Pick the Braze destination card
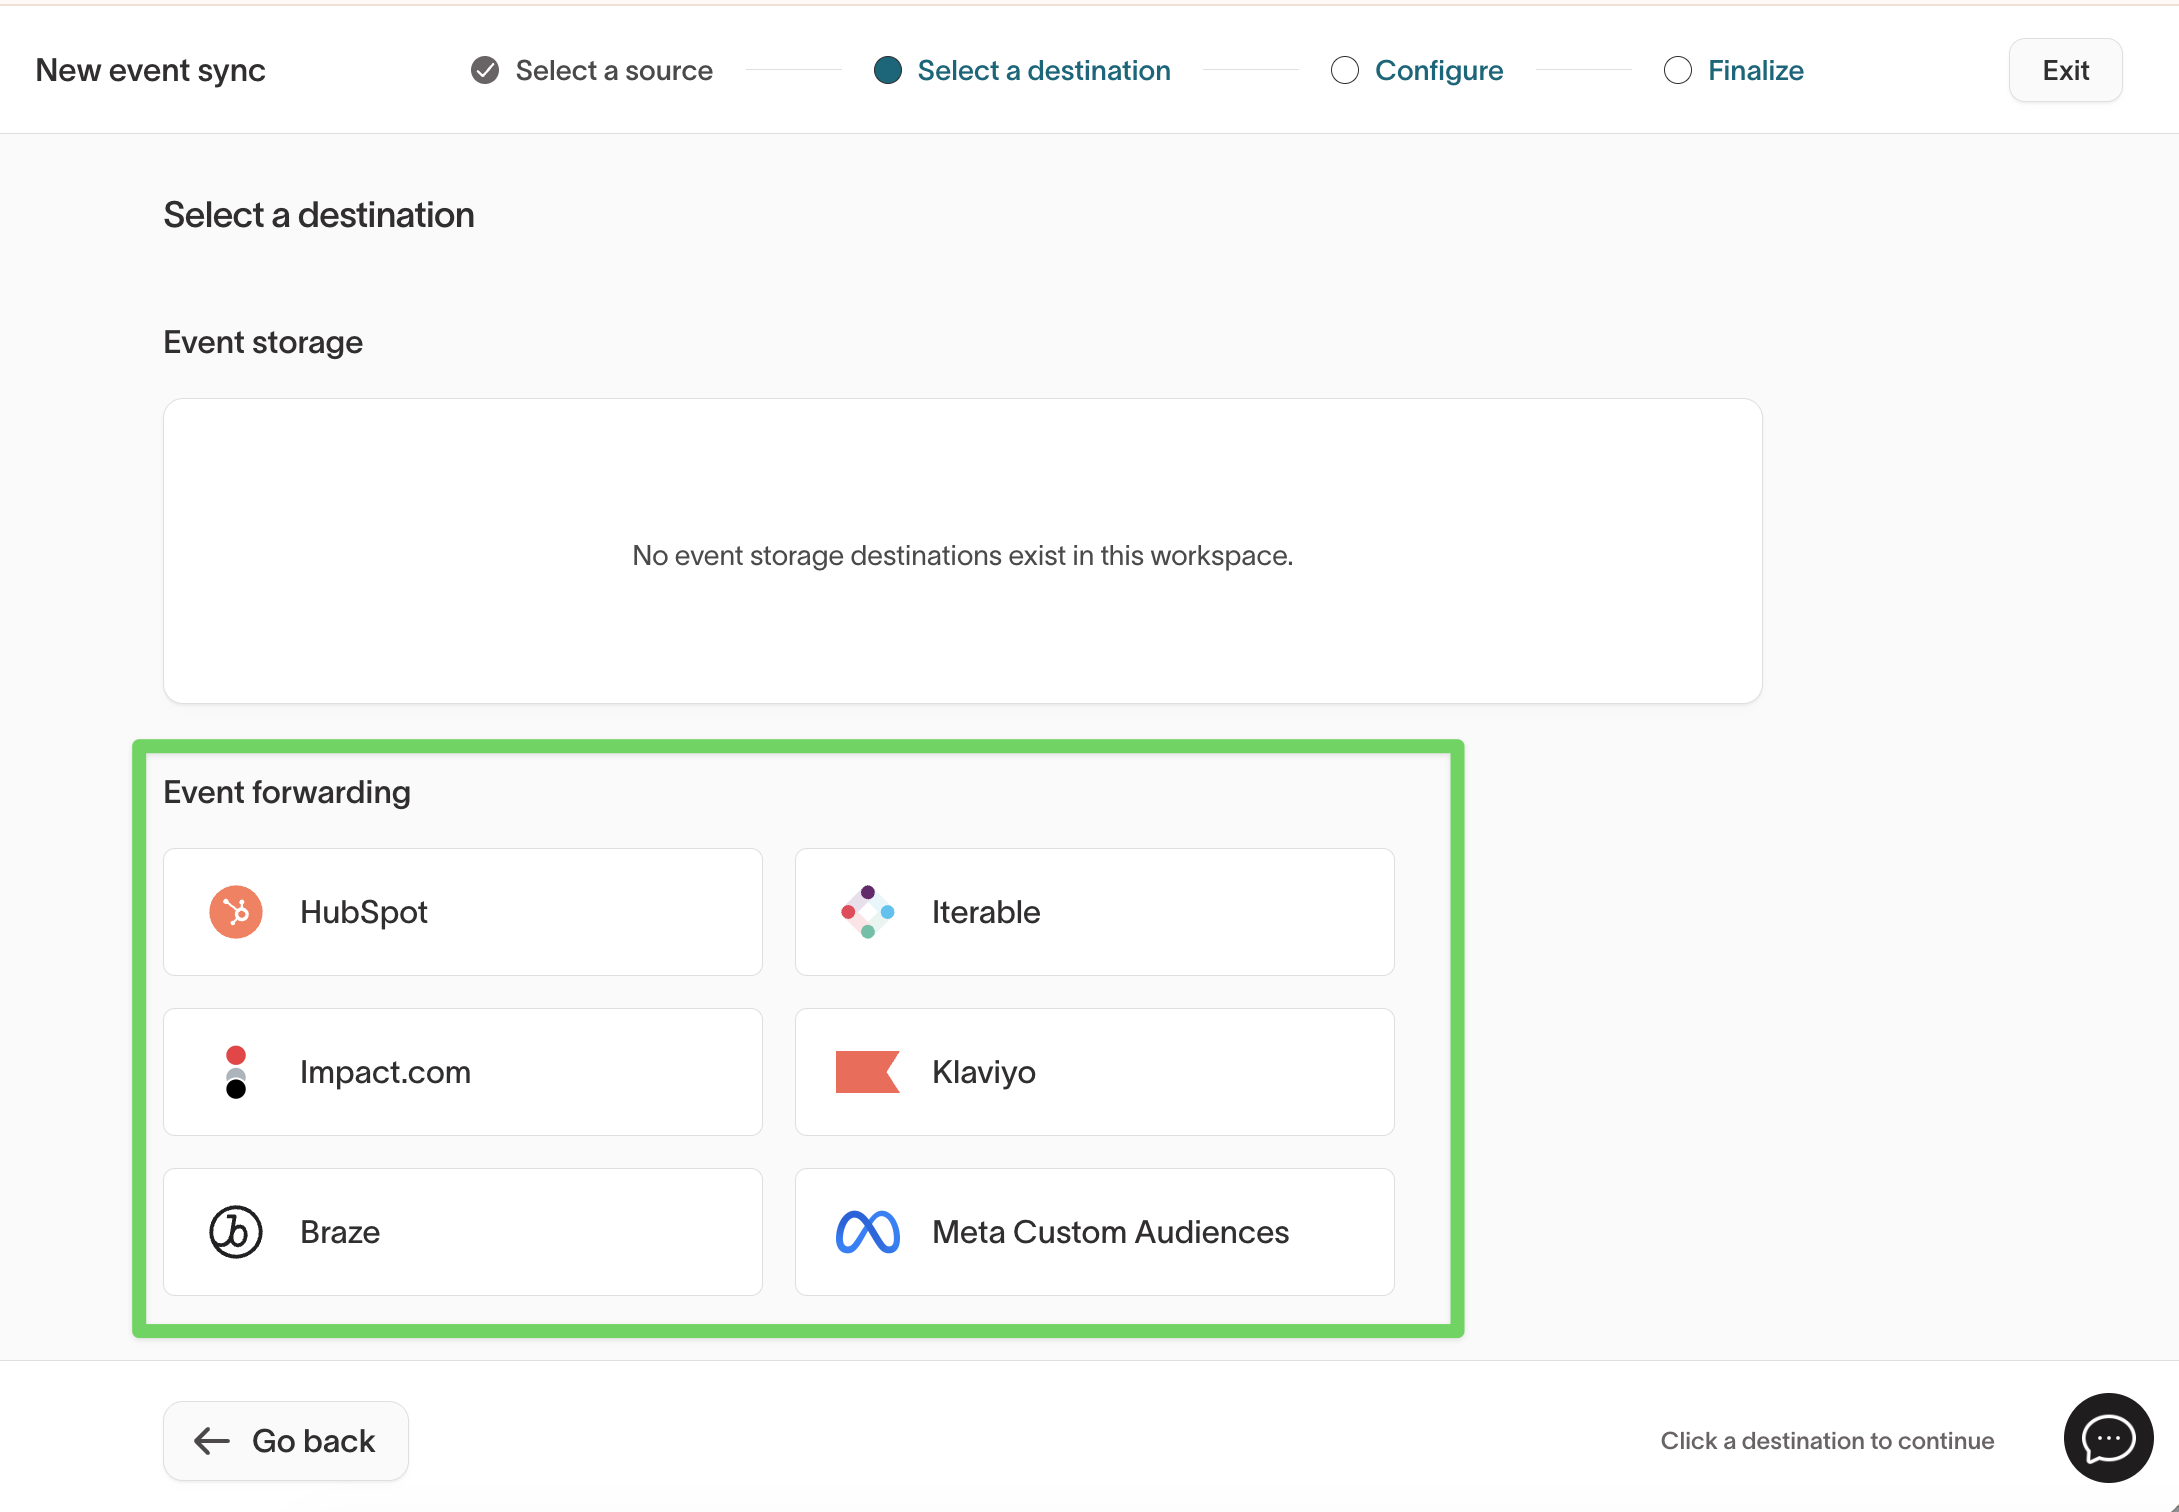2179x1512 pixels. 462,1232
